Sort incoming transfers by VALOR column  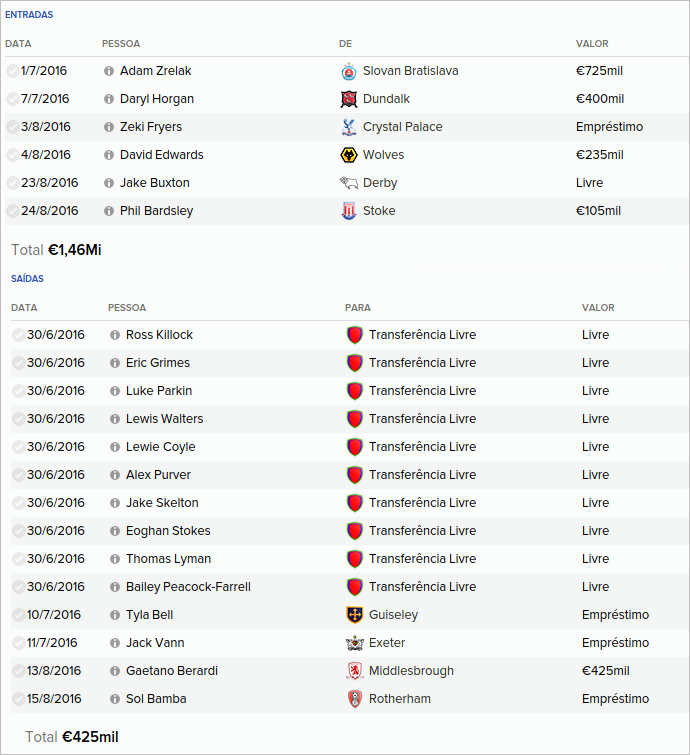[x=592, y=44]
